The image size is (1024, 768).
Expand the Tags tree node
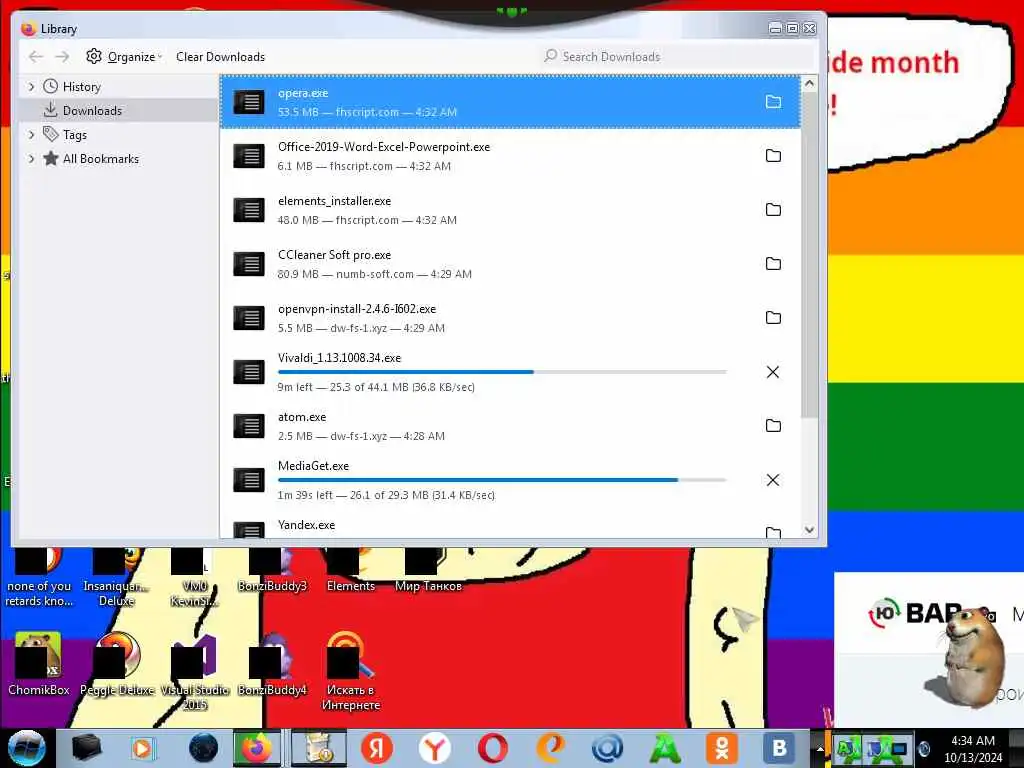[31, 135]
